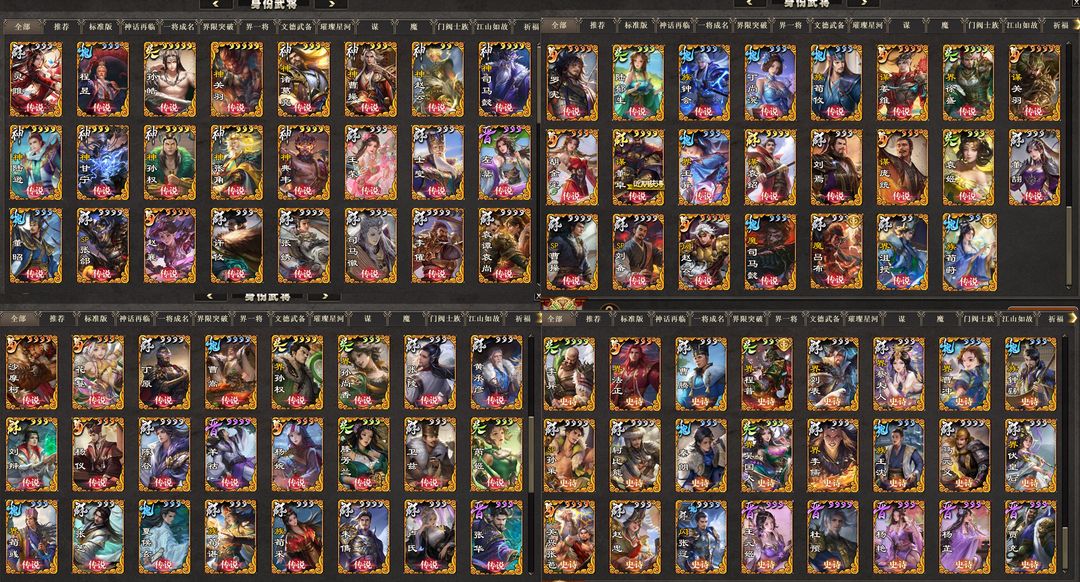
Task: Select the 袁谭袁尚 dual general card
Action: pyautogui.click(x=505, y=246)
